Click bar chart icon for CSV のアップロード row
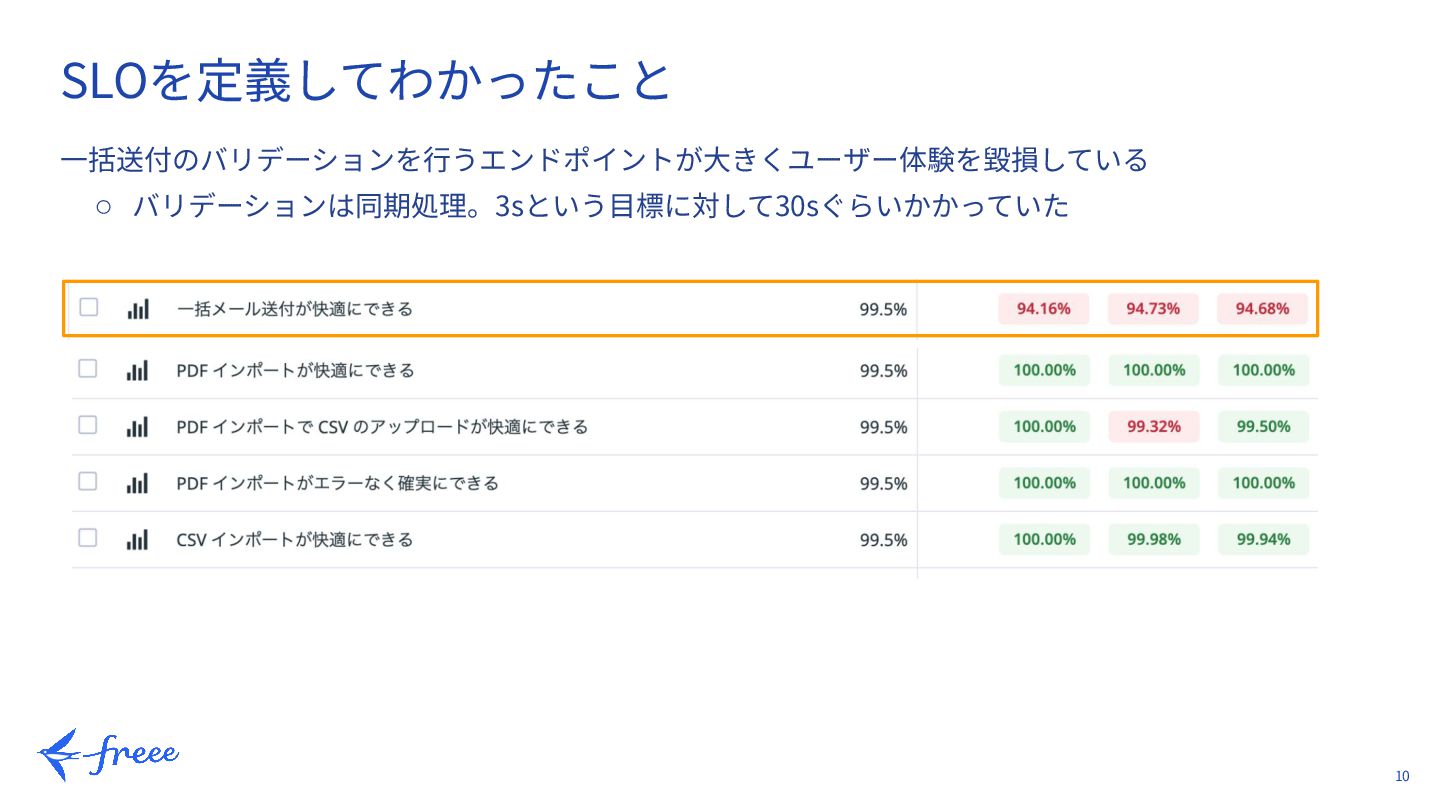This screenshot has width=1440, height=810. [x=138, y=427]
